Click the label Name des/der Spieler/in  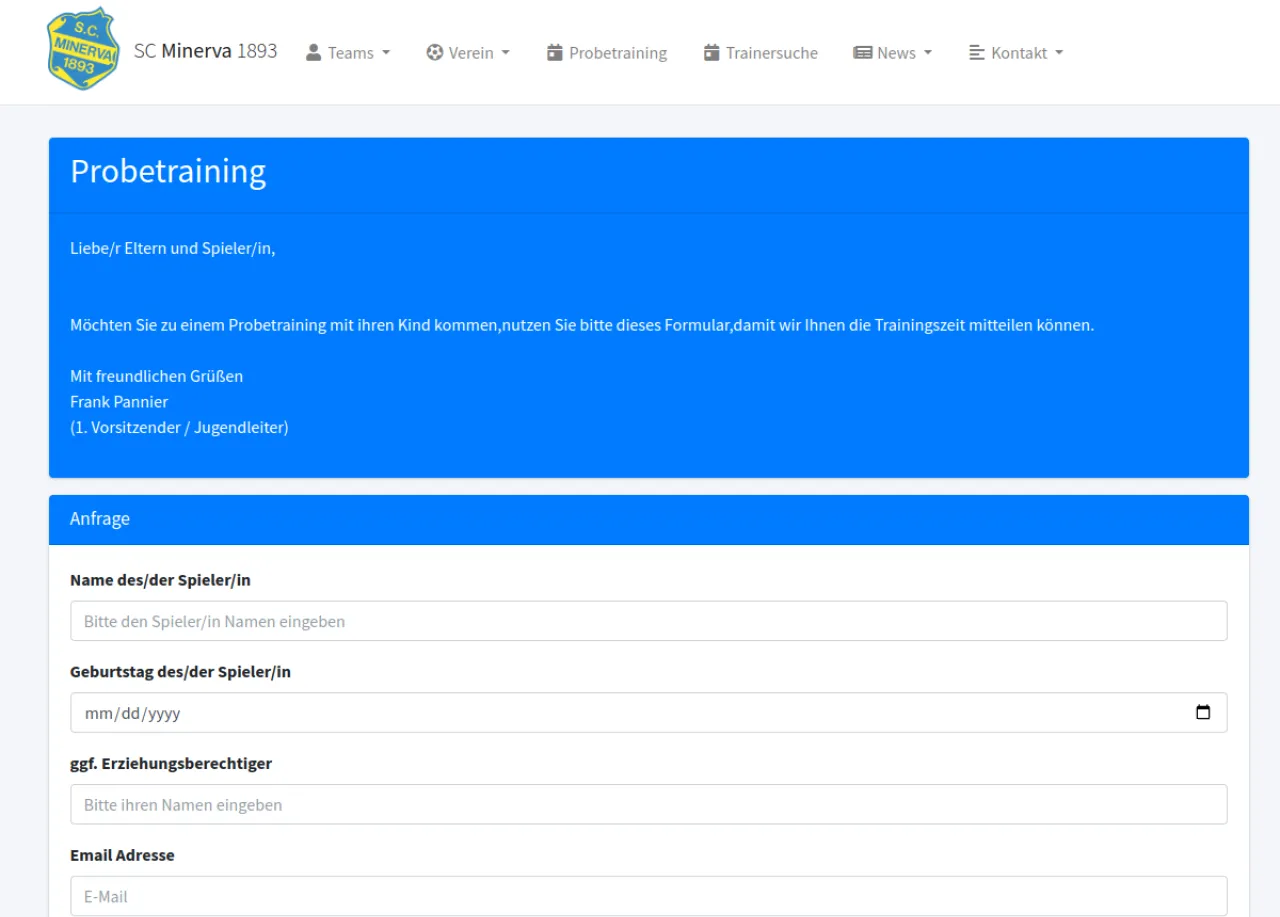click(x=160, y=580)
